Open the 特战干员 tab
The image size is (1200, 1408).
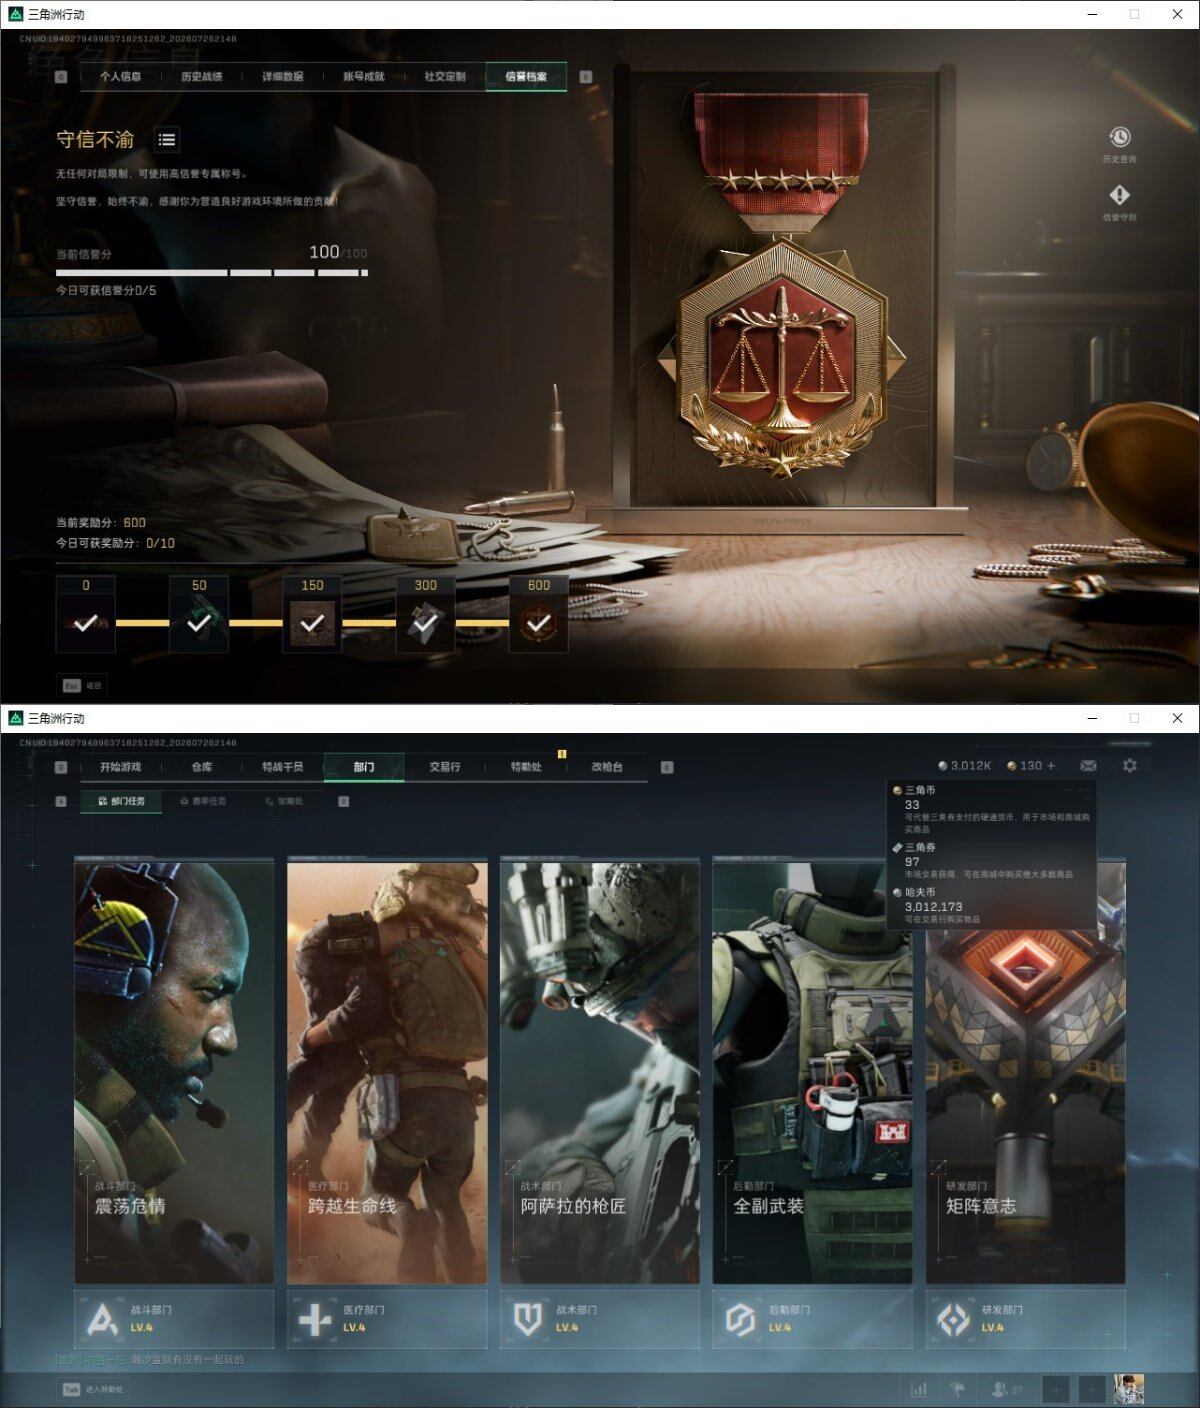pyautogui.click(x=282, y=767)
